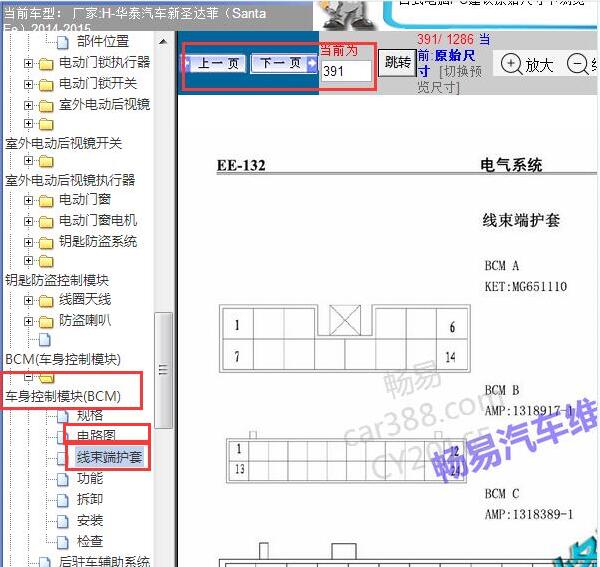Click the KET:MG651110 connector text
Image resolution: width=600 pixels, height=567 pixels.
(x=526, y=287)
